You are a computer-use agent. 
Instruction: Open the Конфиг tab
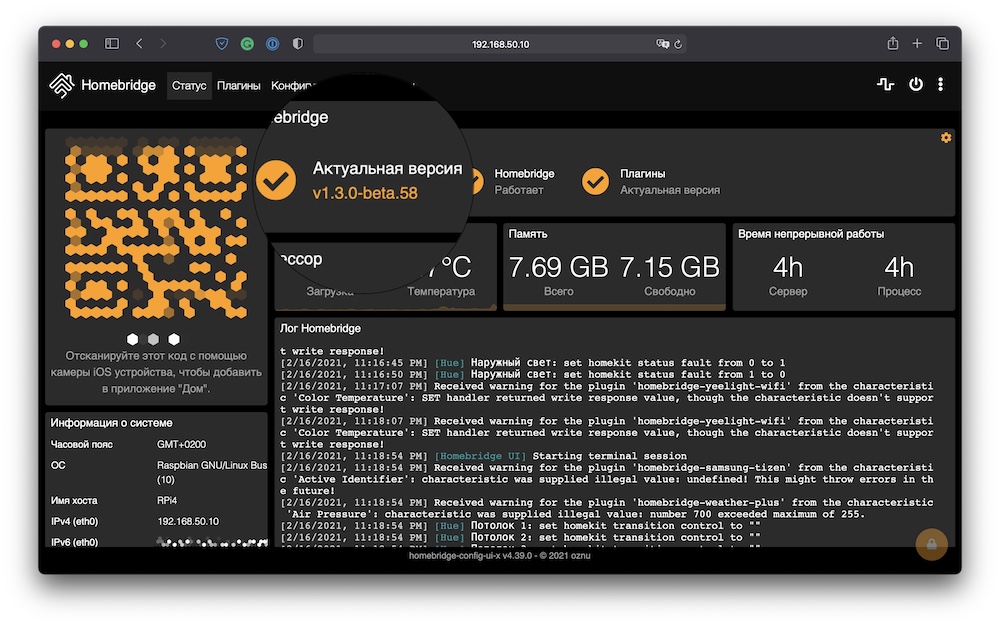click(x=293, y=85)
